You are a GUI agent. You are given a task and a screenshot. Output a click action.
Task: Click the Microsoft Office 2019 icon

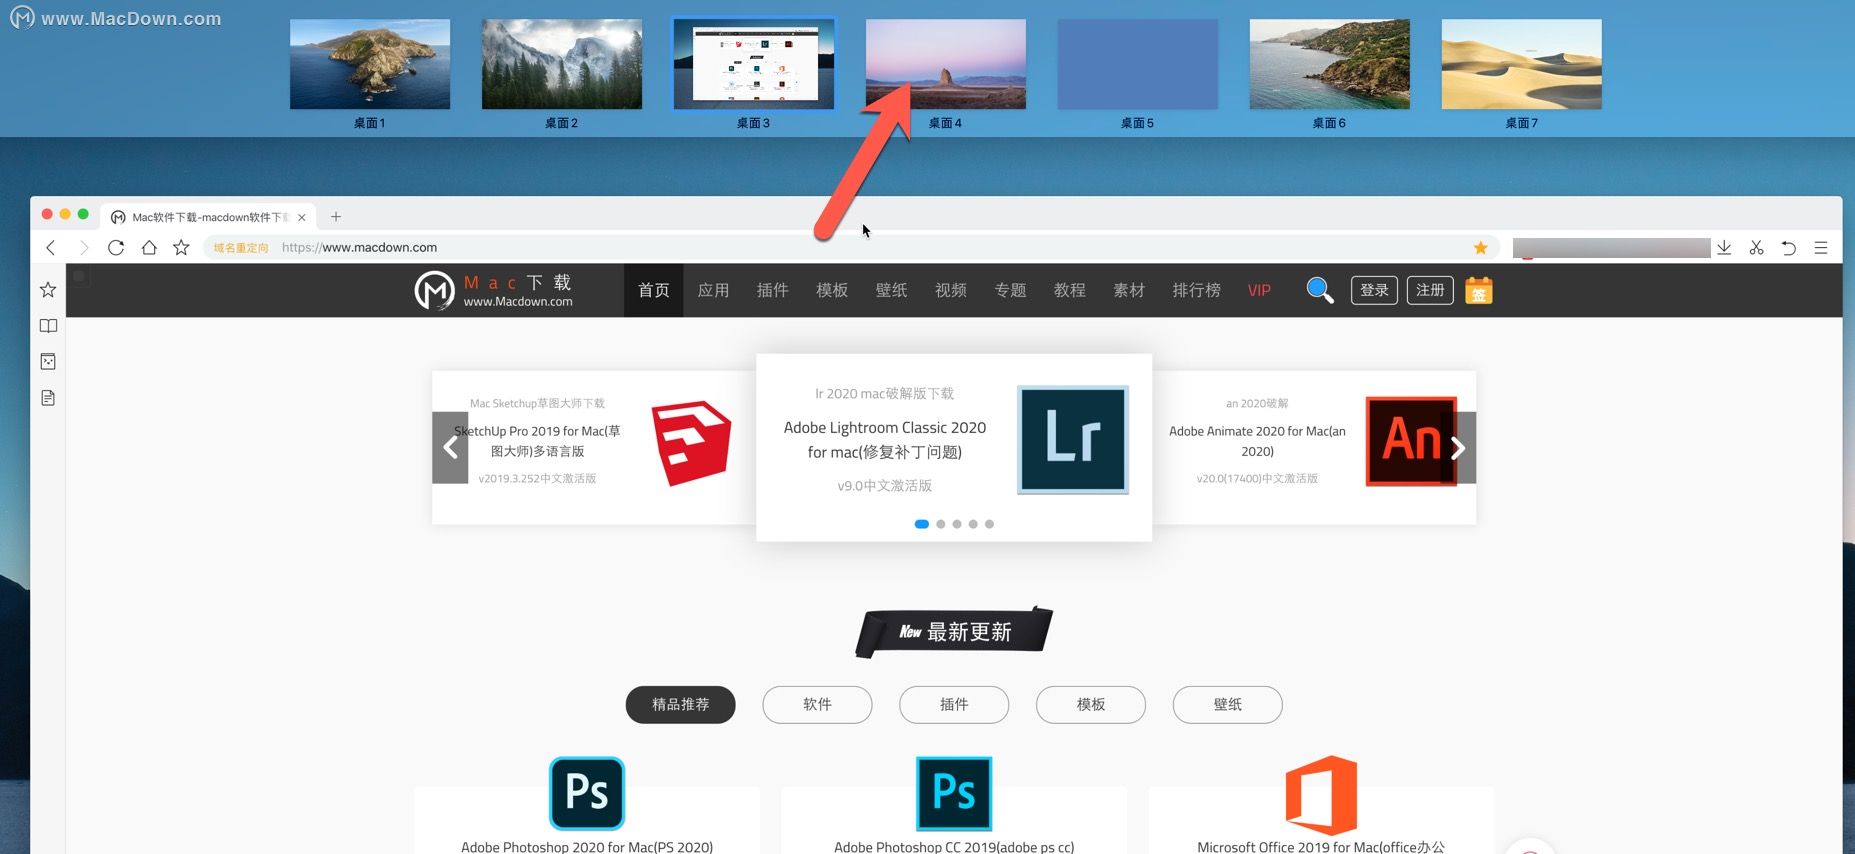[x=1321, y=795]
